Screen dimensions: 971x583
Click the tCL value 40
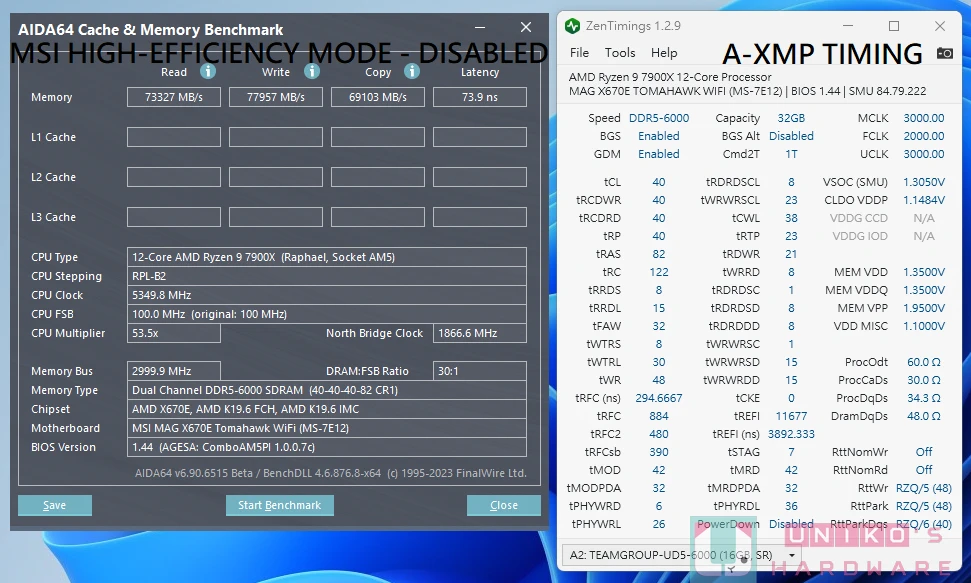point(659,182)
